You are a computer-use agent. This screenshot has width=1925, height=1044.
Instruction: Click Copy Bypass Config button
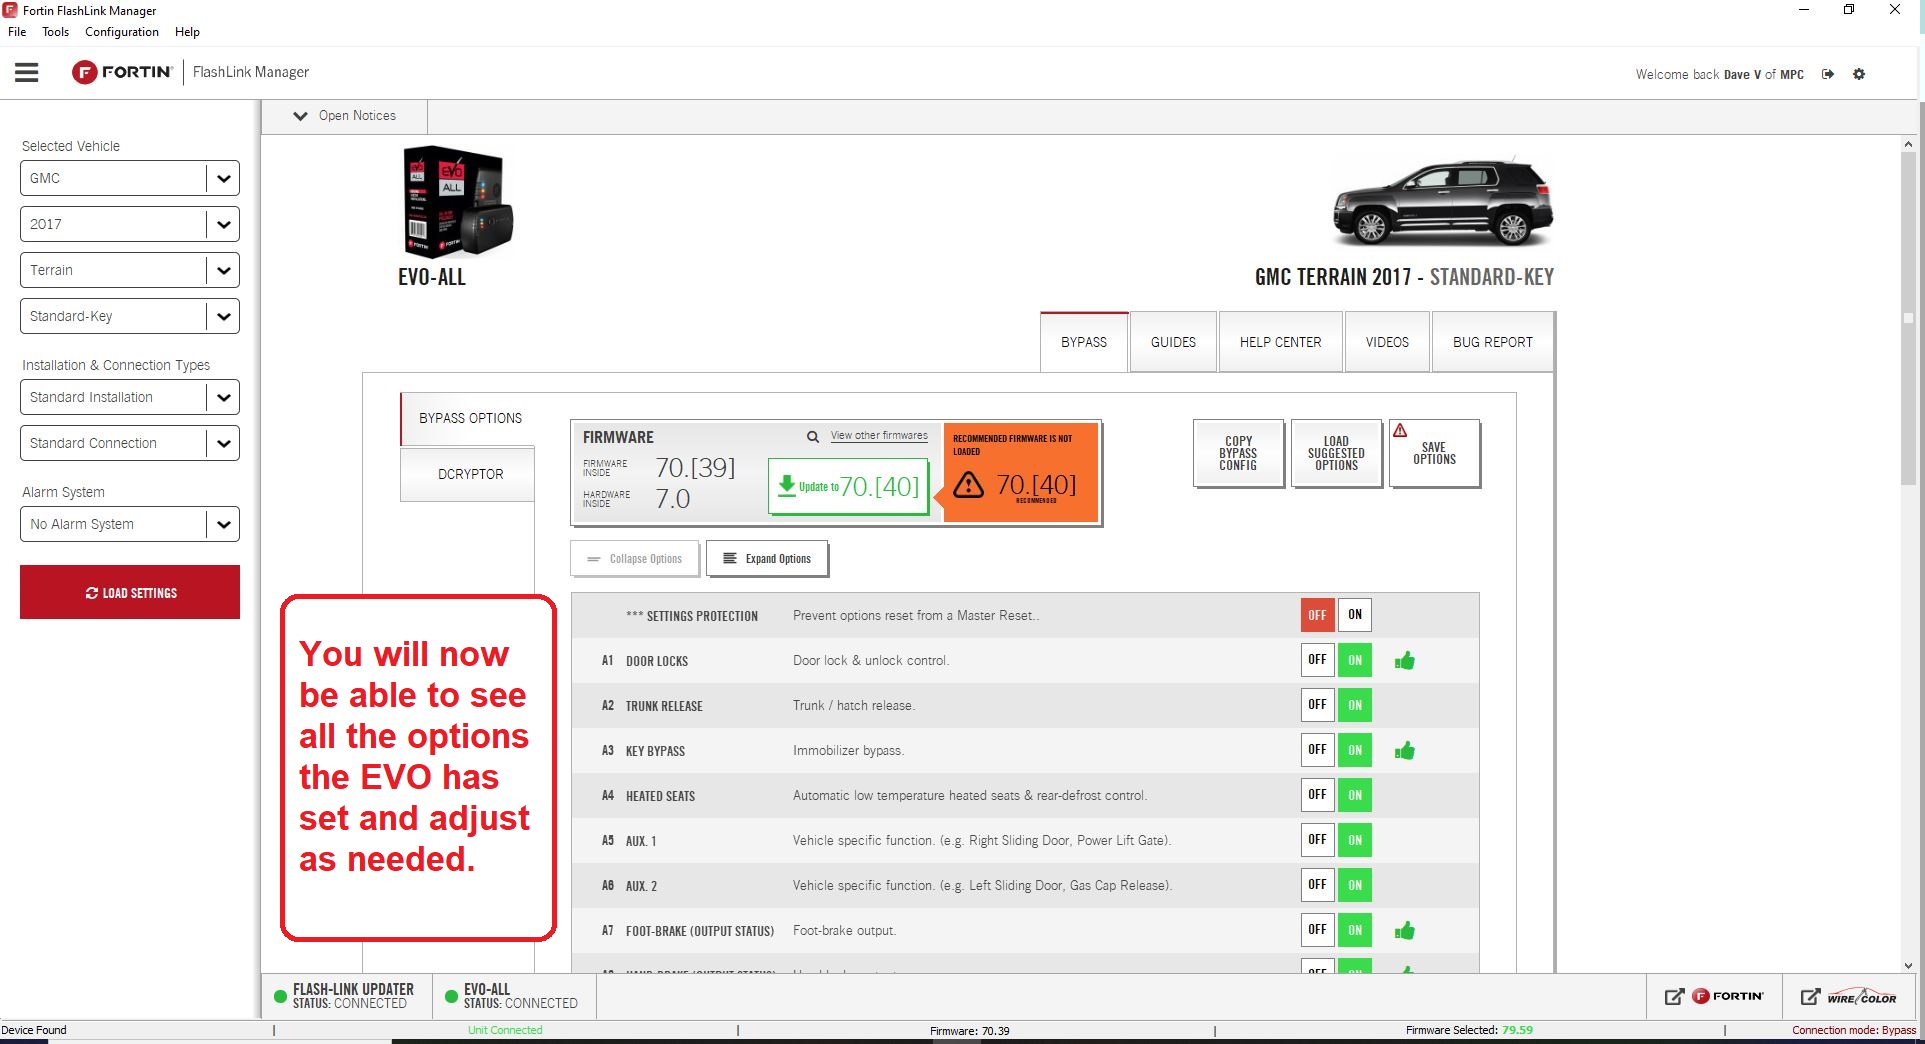(x=1238, y=453)
